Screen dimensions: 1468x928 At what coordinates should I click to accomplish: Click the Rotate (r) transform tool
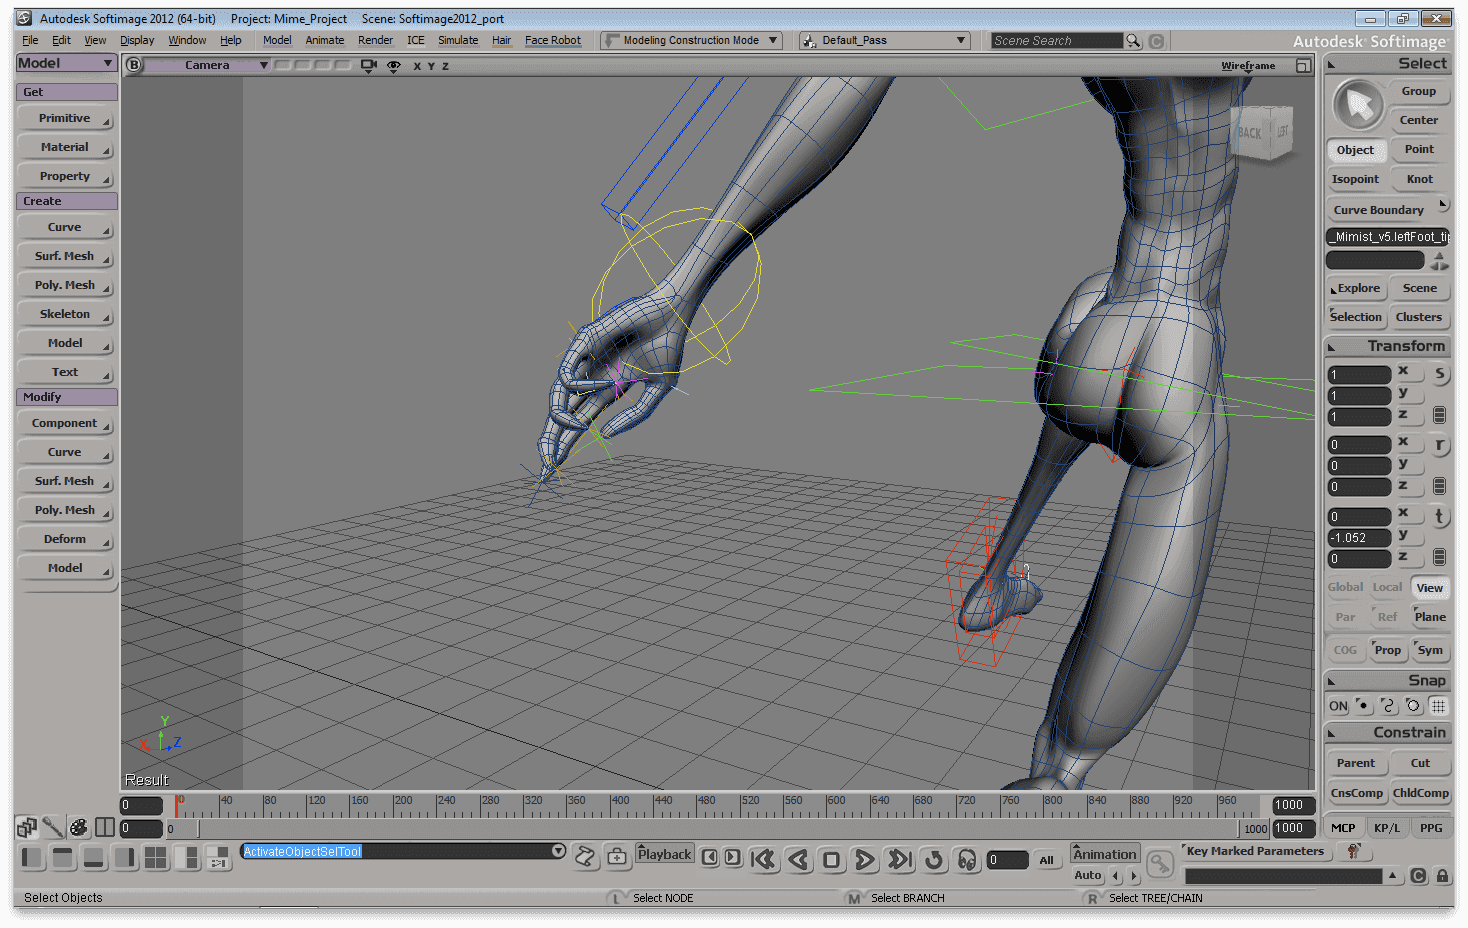click(x=1439, y=445)
